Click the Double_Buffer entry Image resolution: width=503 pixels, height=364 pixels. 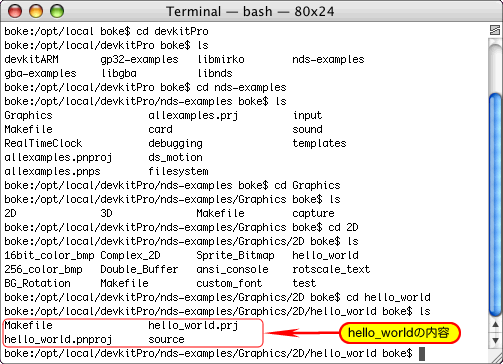tap(139, 269)
